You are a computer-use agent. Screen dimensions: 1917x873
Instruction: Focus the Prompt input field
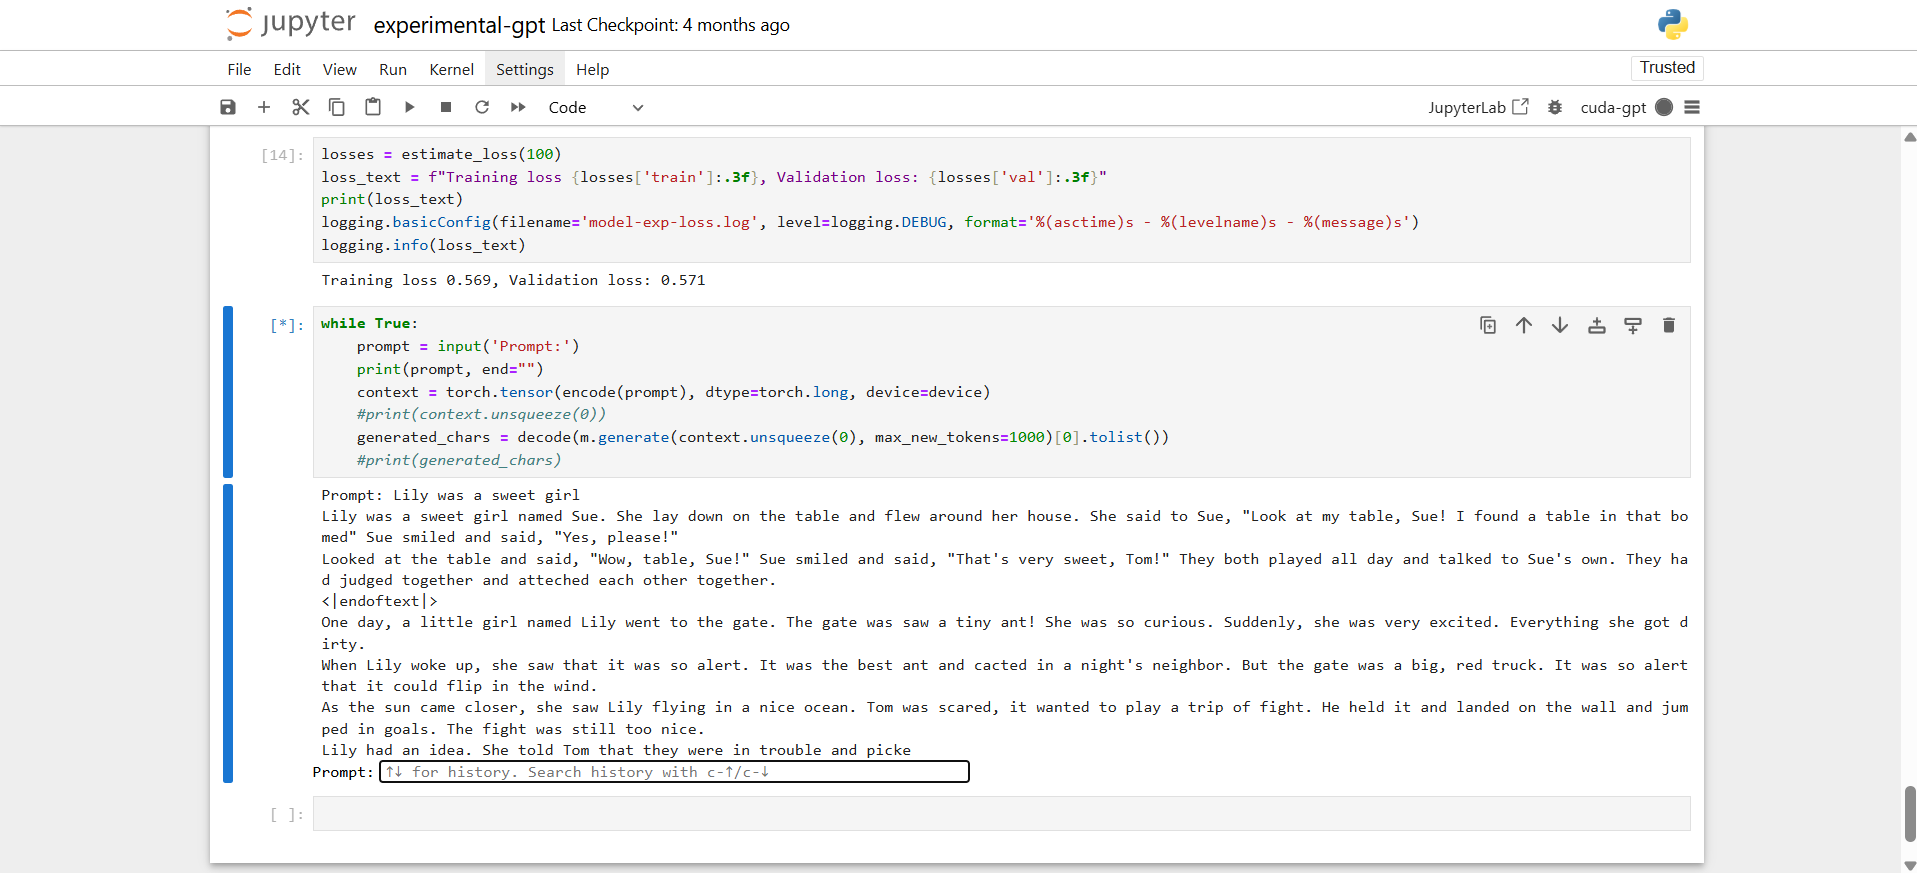tap(674, 772)
